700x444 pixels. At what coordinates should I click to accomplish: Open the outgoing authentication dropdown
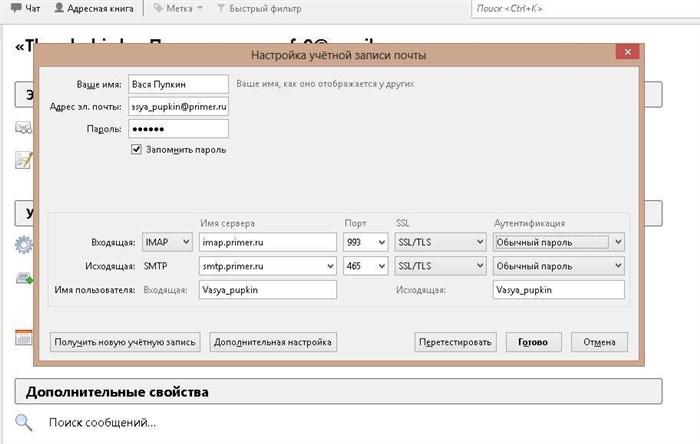[558, 266]
